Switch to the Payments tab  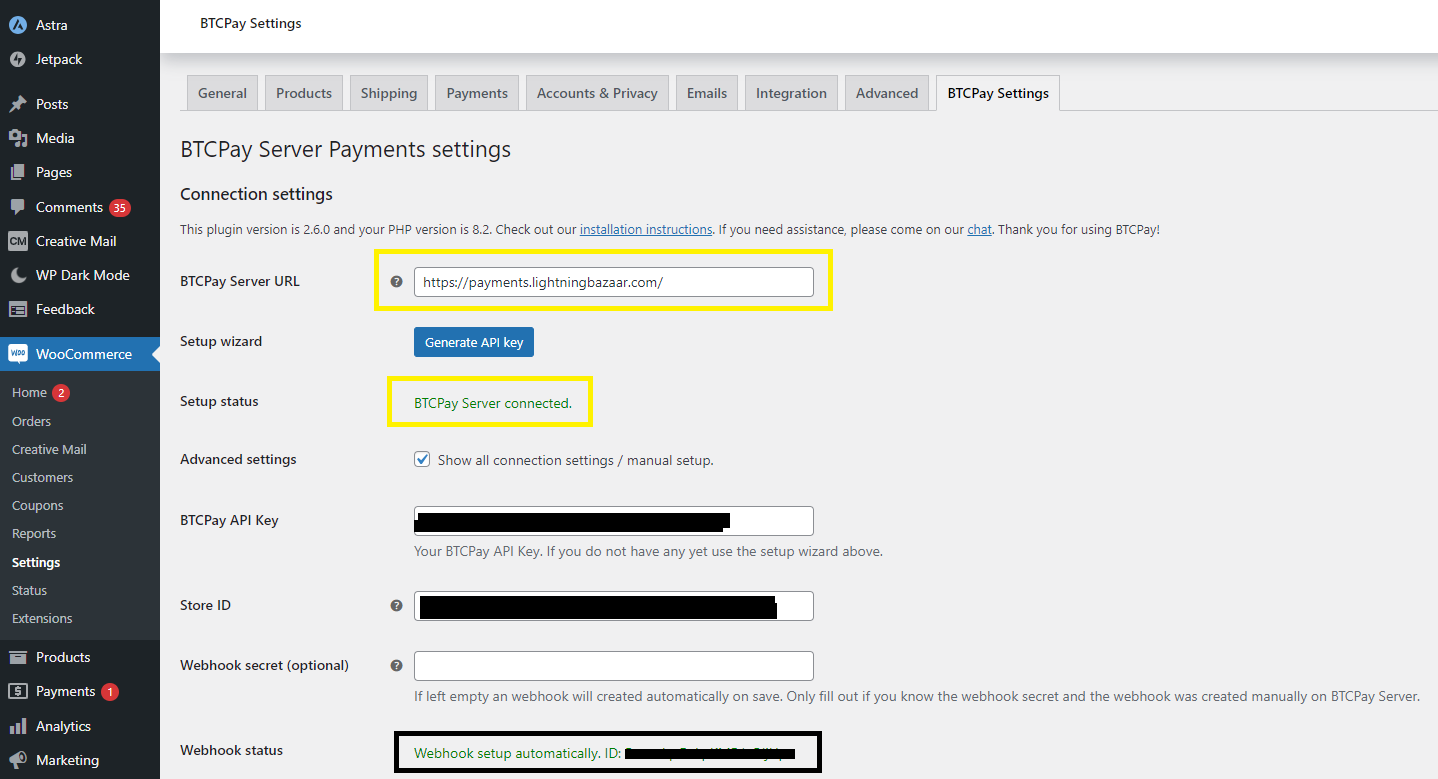[x=477, y=93]
